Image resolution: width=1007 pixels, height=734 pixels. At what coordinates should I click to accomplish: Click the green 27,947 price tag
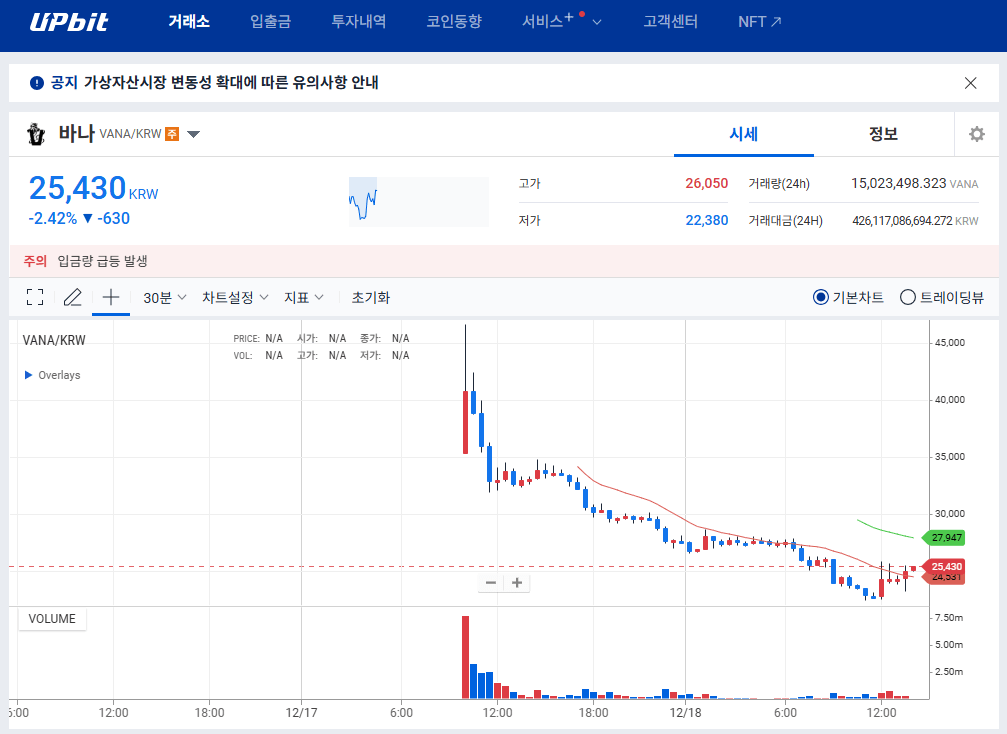[x=943, y=537]
